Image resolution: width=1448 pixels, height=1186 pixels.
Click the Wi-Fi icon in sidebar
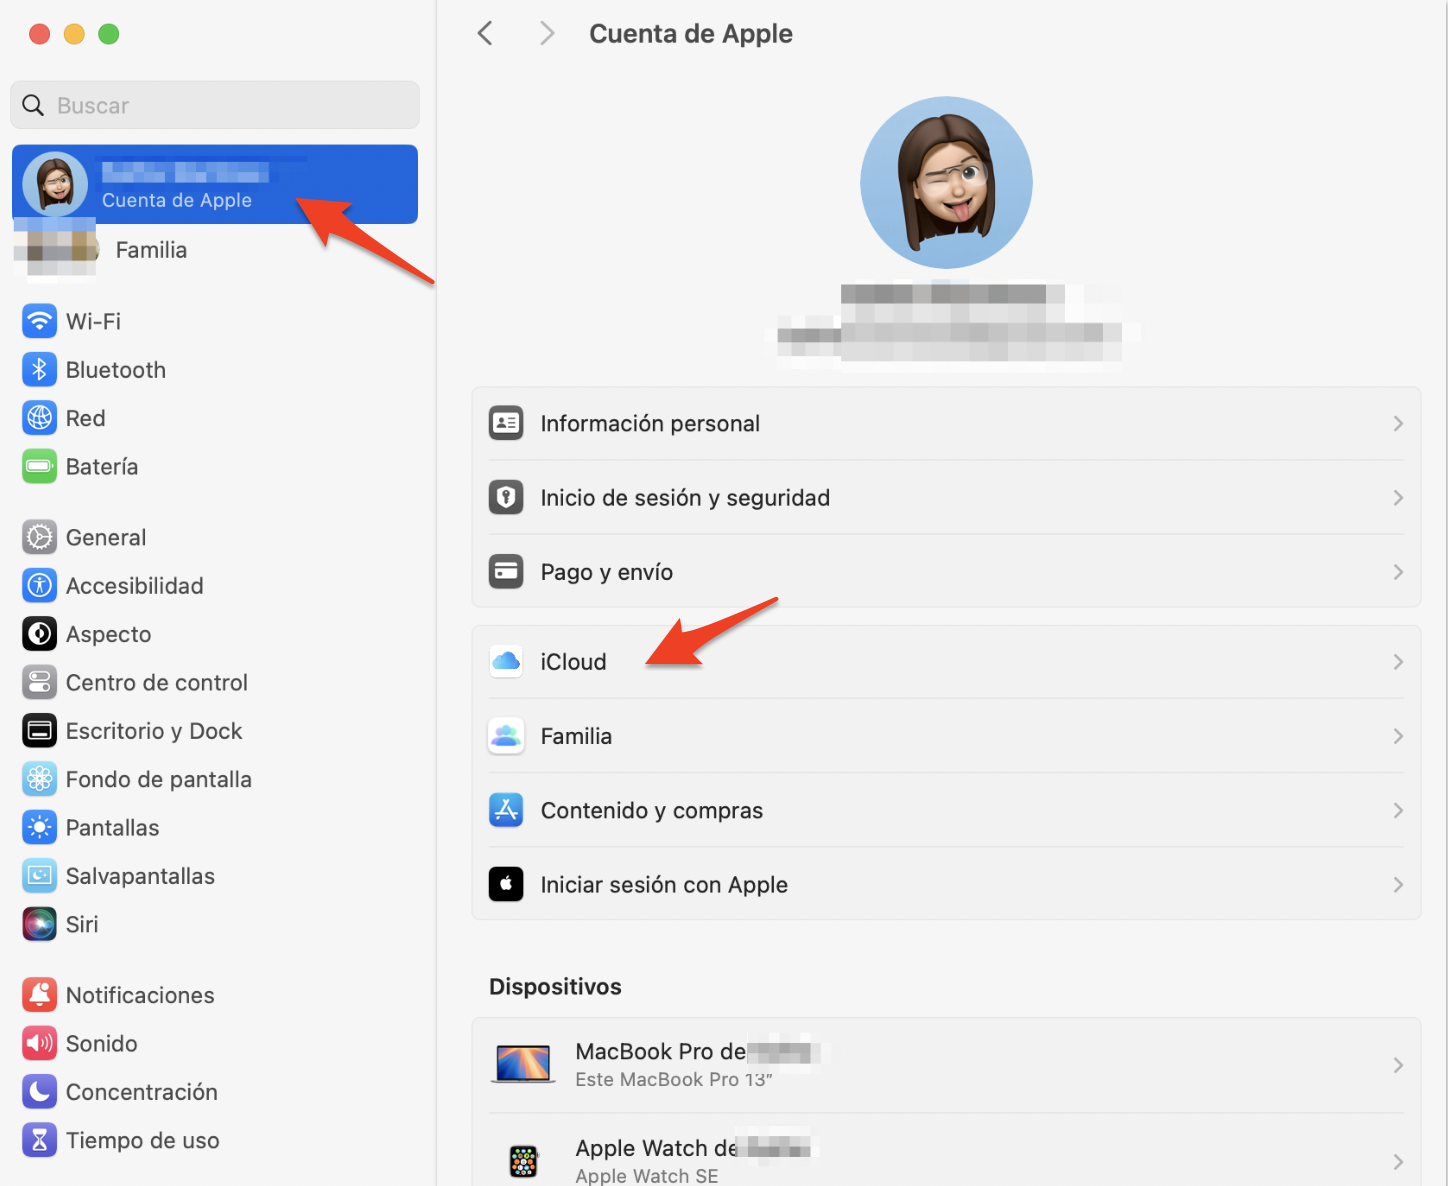pyautogui.click(x=39, y=321)
